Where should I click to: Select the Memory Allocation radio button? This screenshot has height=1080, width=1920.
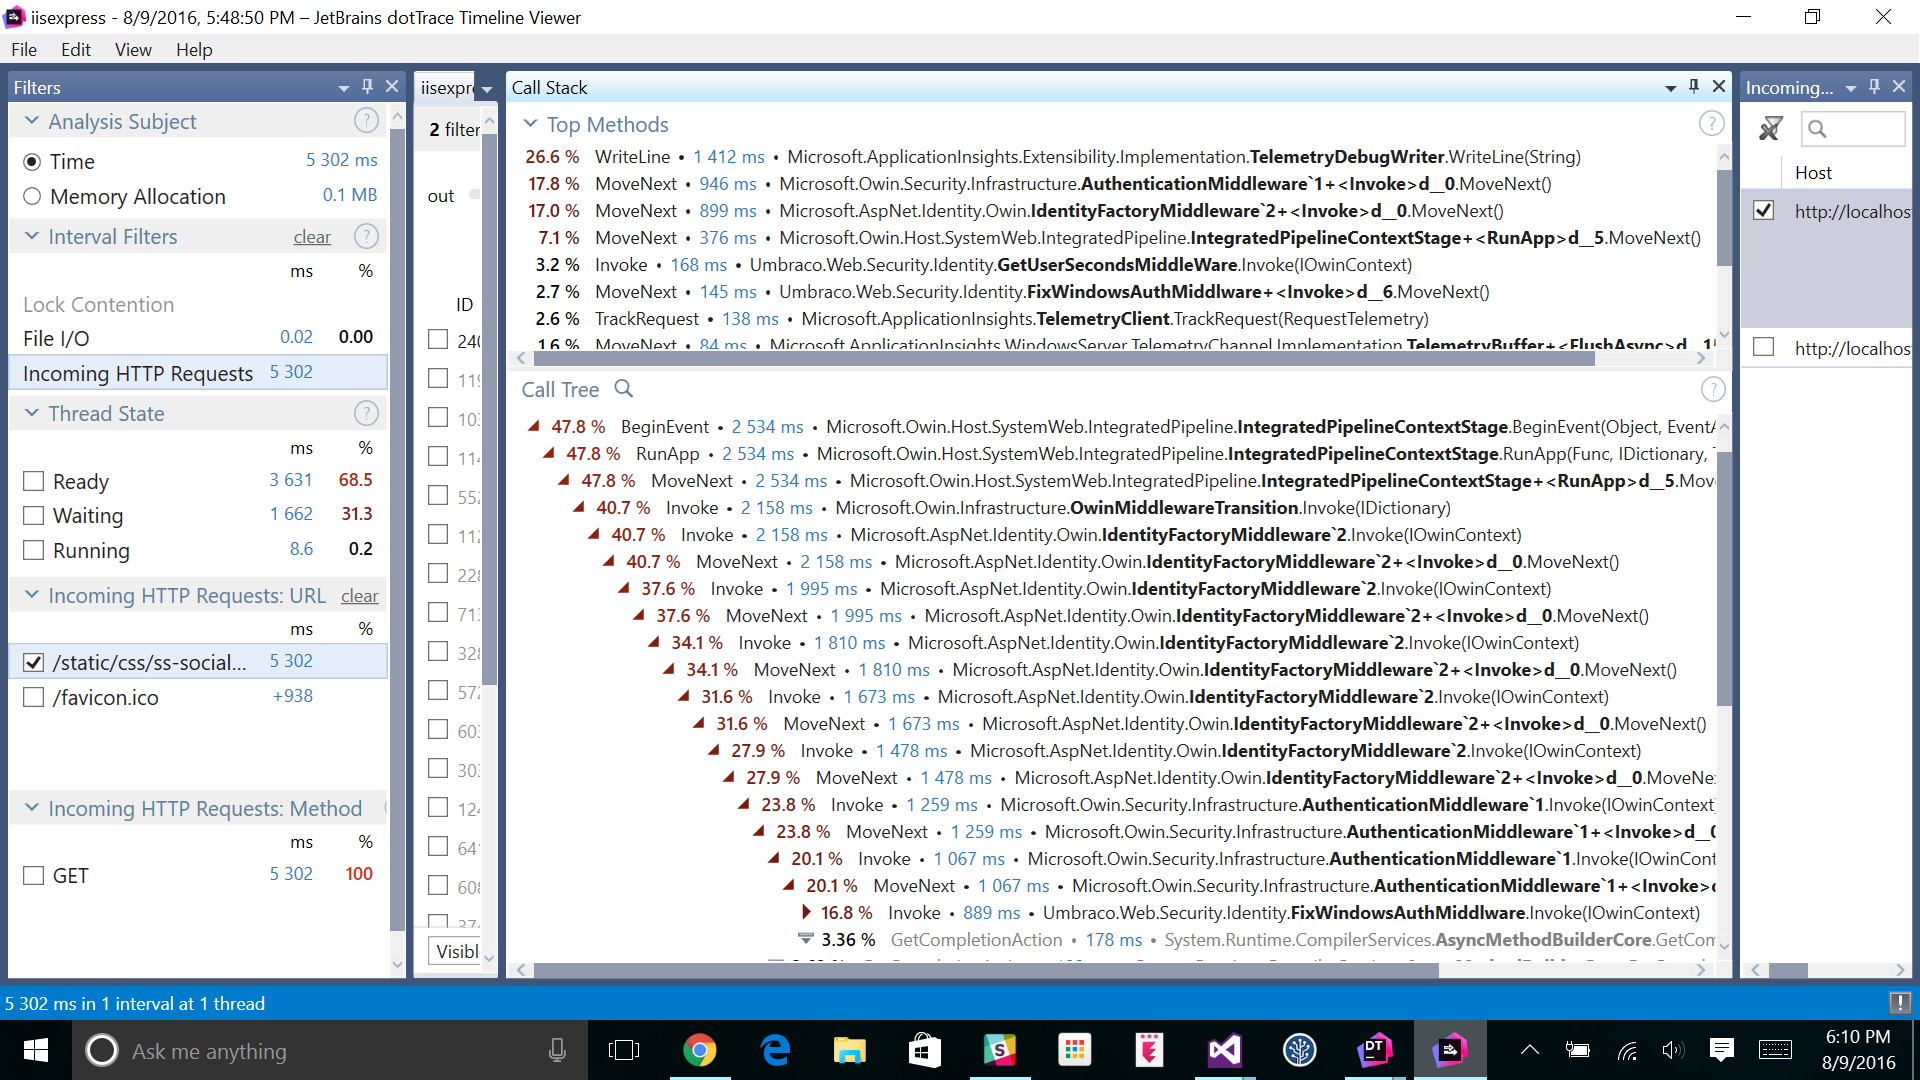[32, 196]
